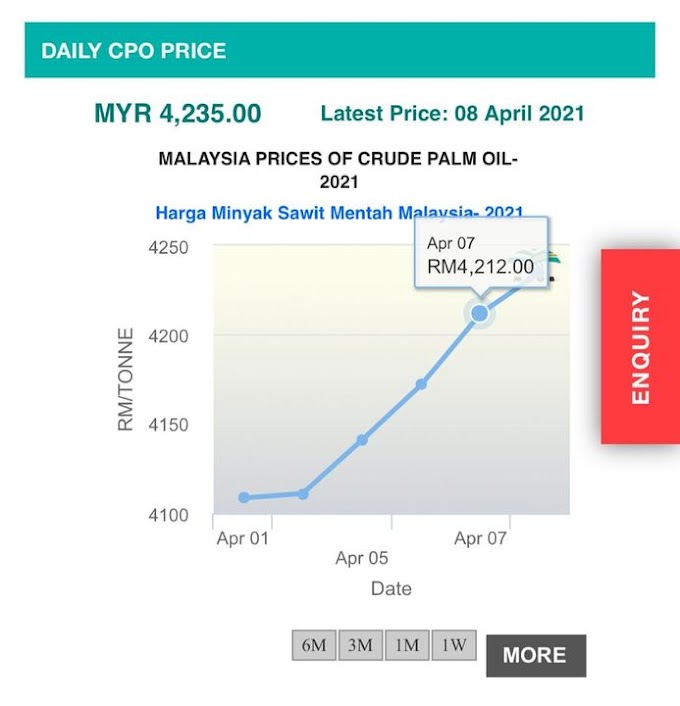Click the Latest Price: 08 April 2021 text

click(452, 113)
